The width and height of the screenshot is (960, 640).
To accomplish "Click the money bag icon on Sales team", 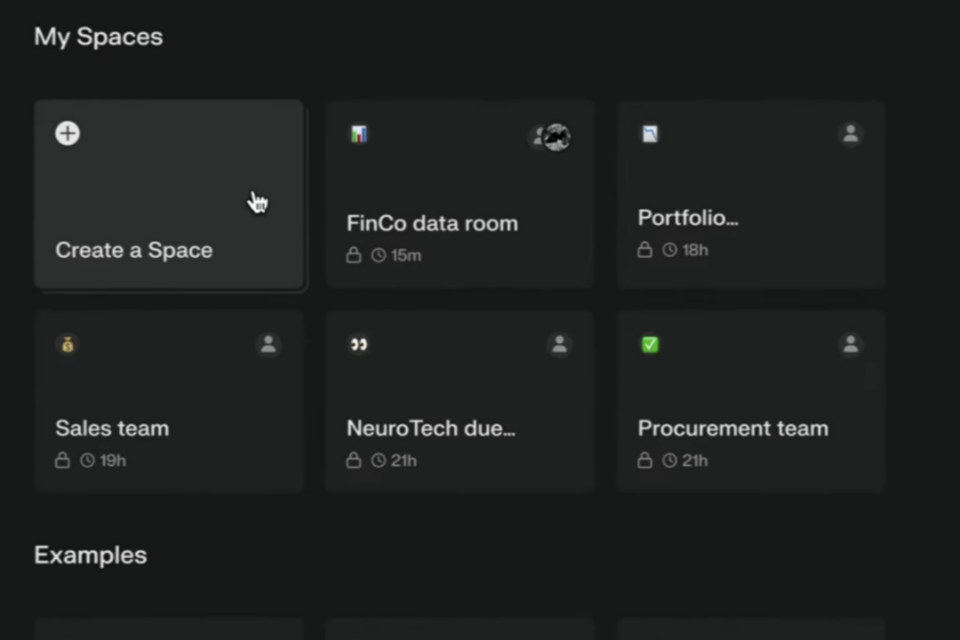I will (x=67, y=344).
